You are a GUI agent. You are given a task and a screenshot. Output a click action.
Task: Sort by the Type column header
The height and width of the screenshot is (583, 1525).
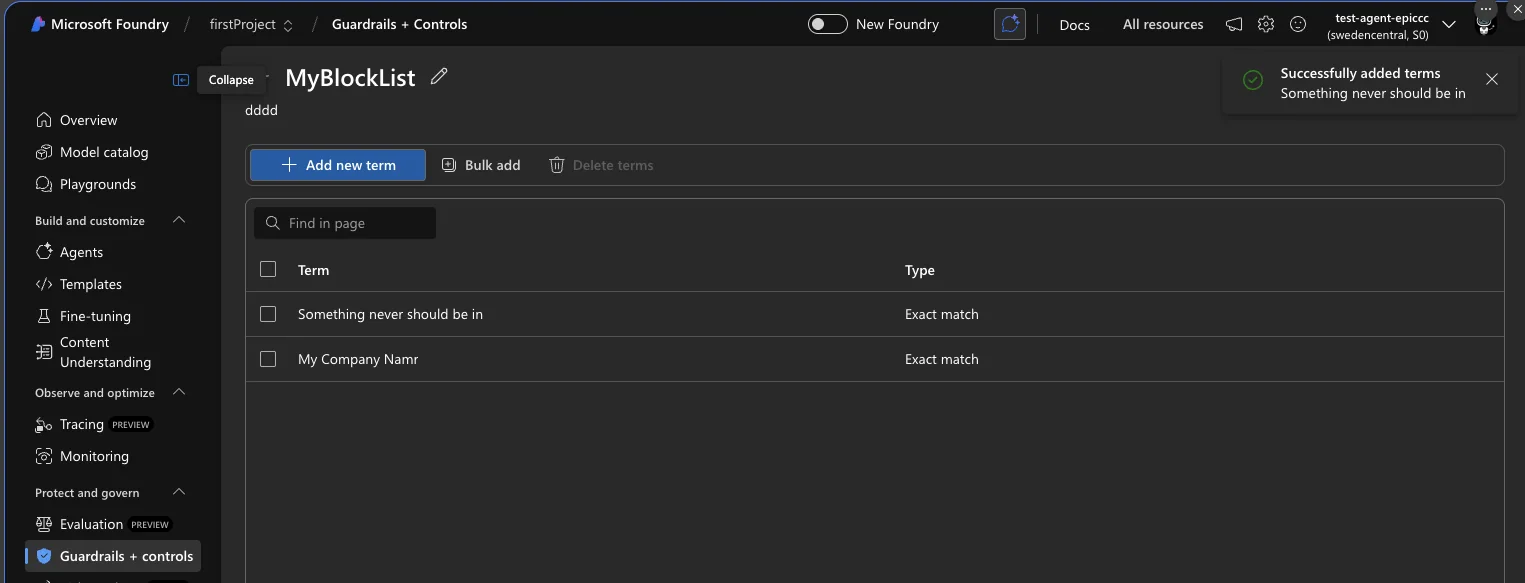click(920, 270)
